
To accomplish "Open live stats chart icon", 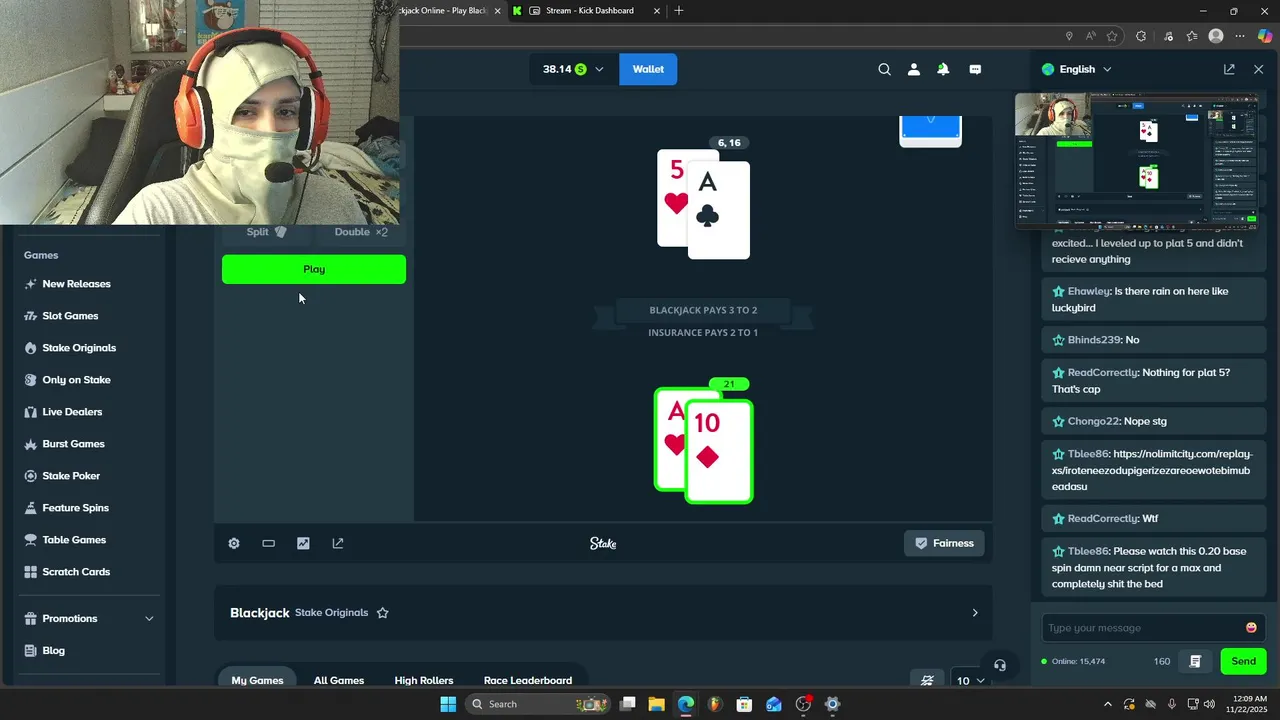I will 303,543.
